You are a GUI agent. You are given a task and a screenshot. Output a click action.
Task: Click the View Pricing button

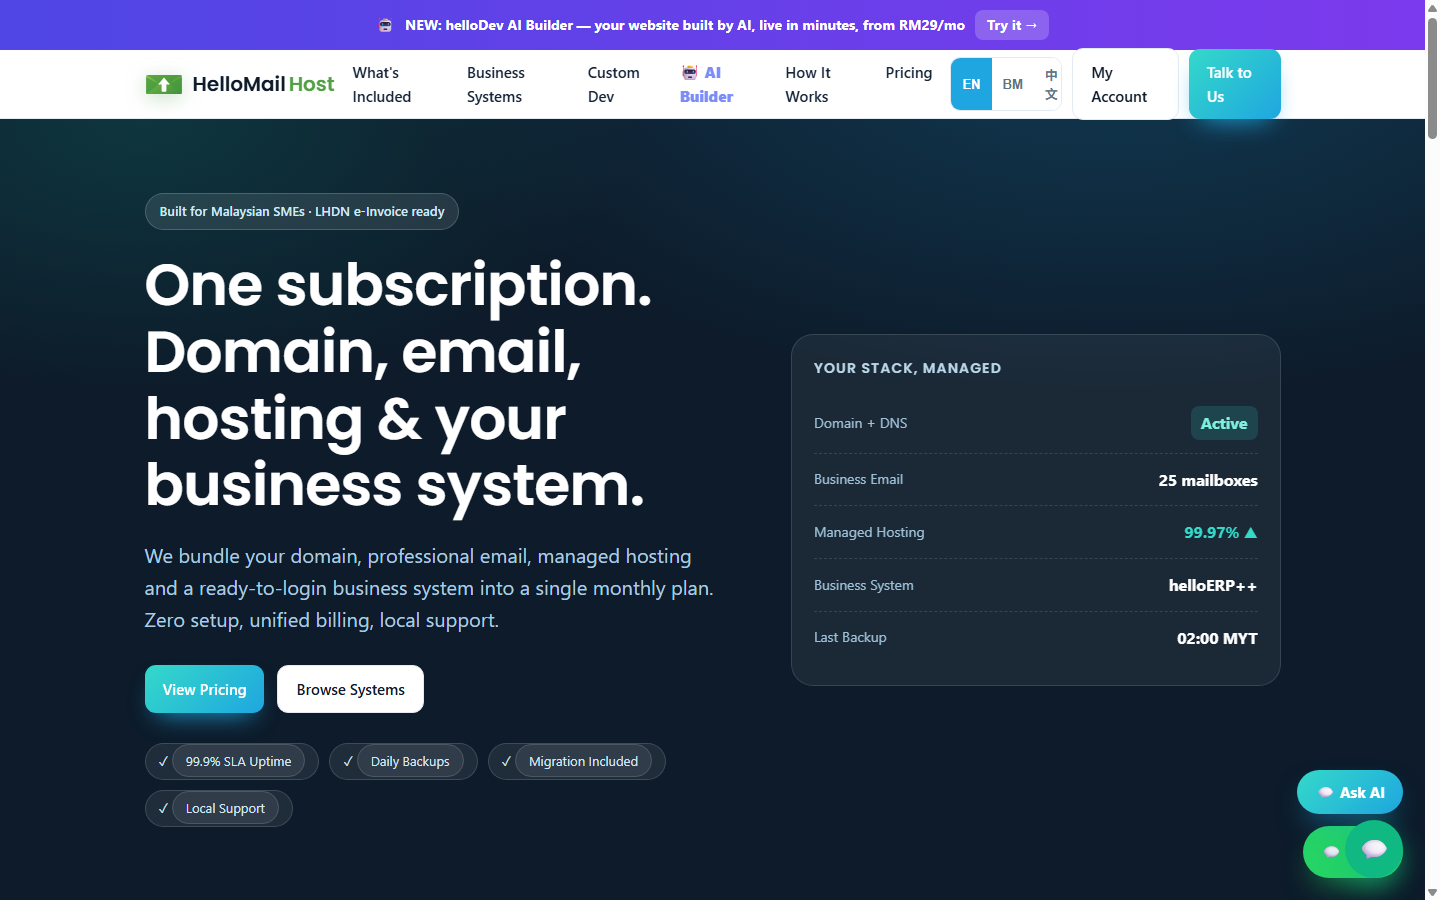pos(204,689)
